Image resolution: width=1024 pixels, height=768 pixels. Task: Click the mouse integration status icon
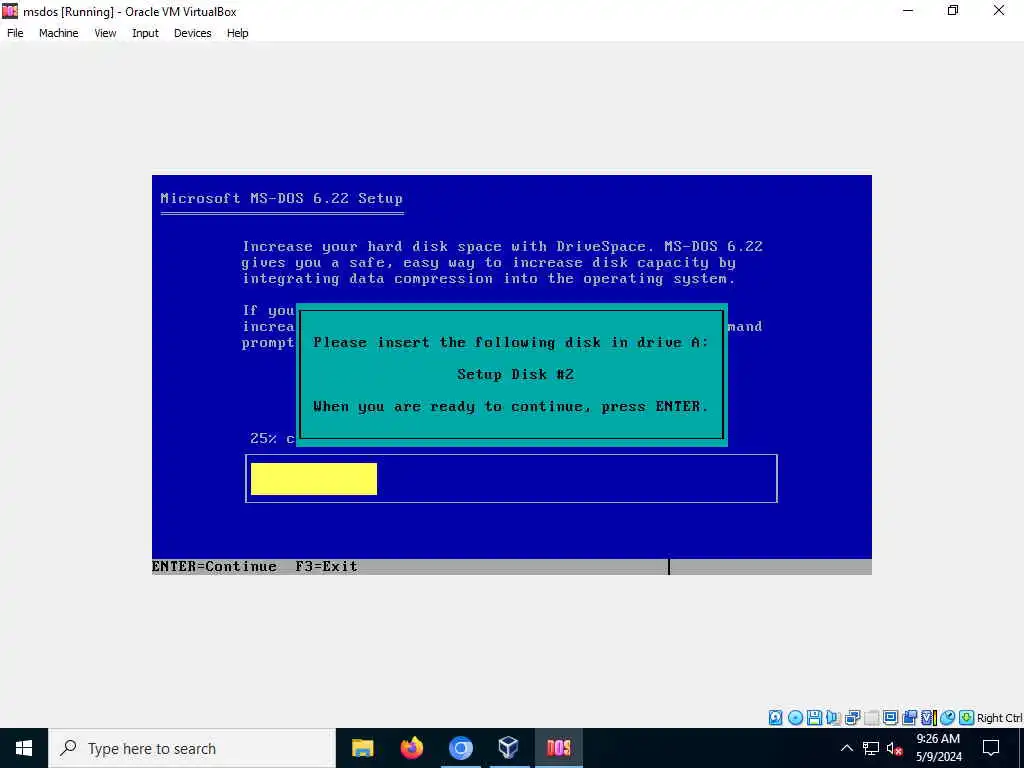(947, 718)
